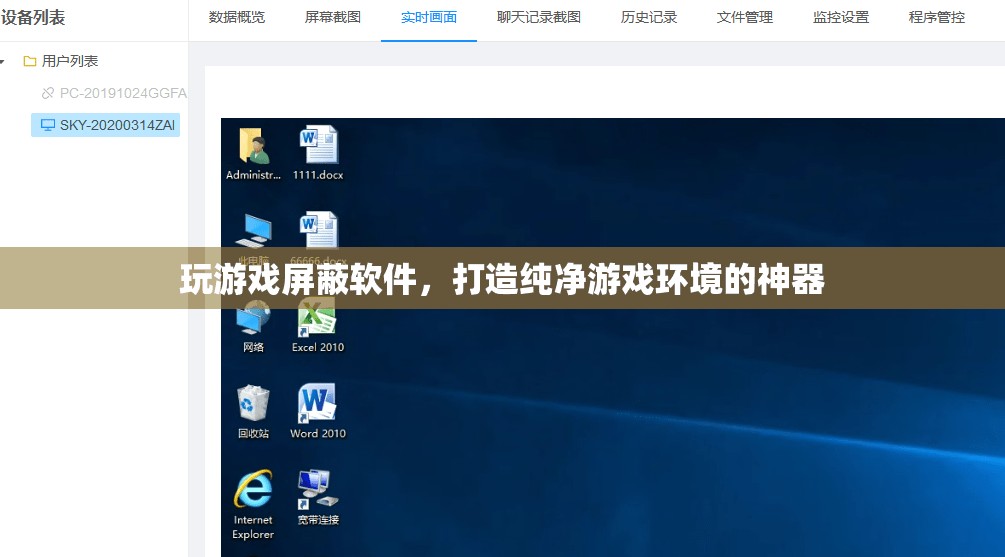Select 用户列表 tree node label
Screen dimensions: 1005x557
(x=70, y=61)
